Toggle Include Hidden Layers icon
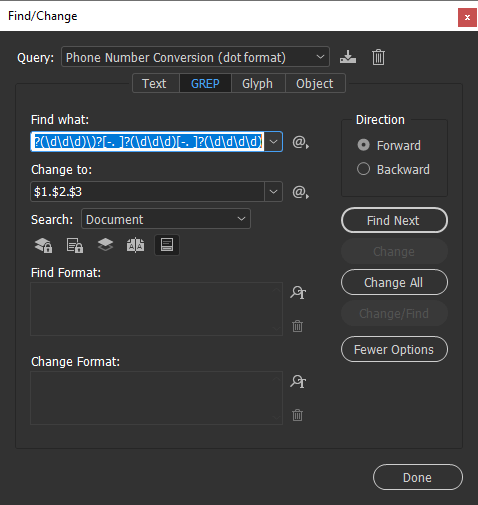This screenshot has width=478, height=505. click(x=105, y=245)
